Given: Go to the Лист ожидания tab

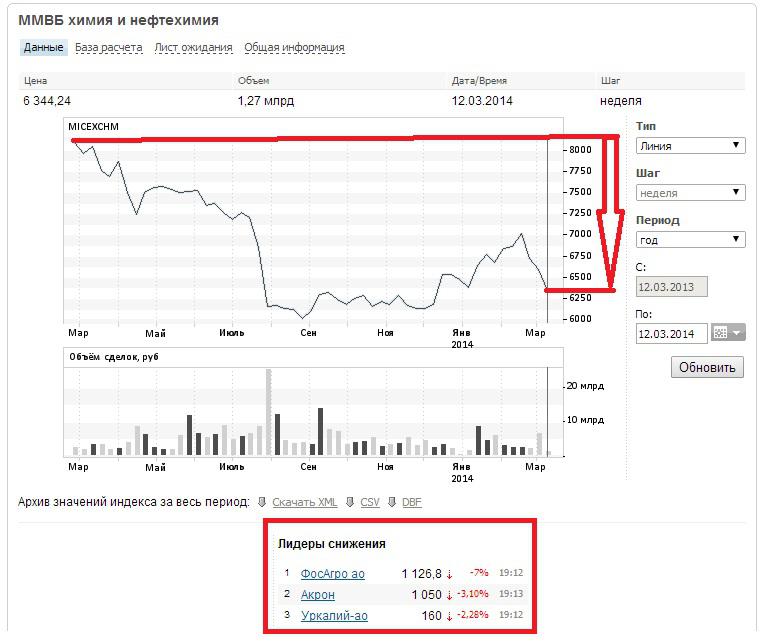Looking at the screenshot, I should (x=194, y=47).
